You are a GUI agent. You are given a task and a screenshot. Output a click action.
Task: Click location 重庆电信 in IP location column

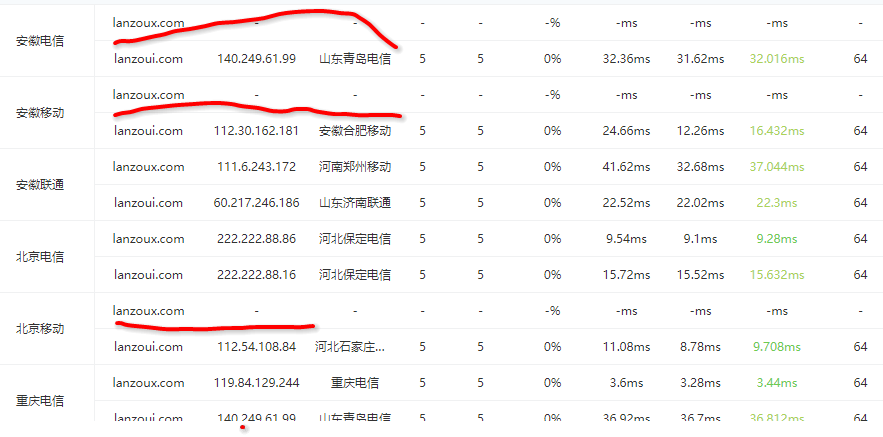355,383
